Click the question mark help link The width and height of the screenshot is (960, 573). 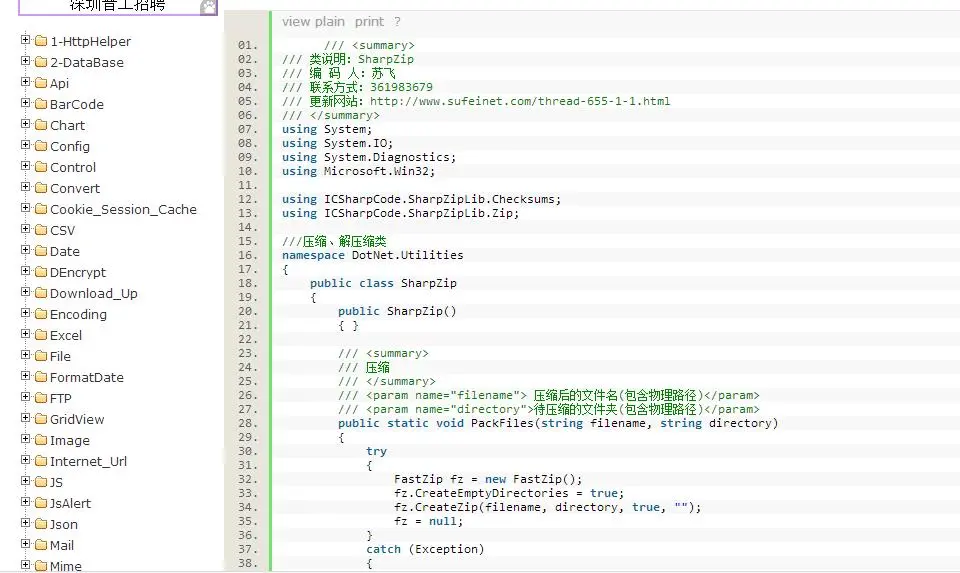[397, 21]
